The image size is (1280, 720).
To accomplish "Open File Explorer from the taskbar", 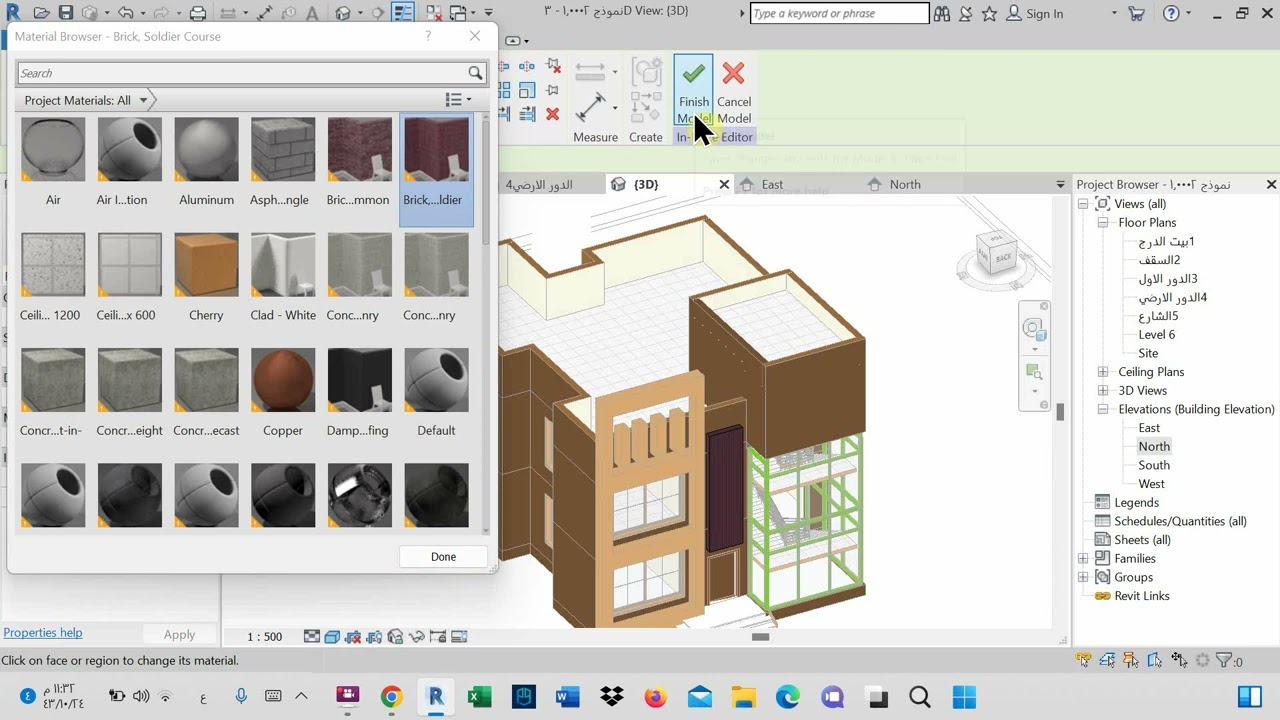I will pos(743,697).
